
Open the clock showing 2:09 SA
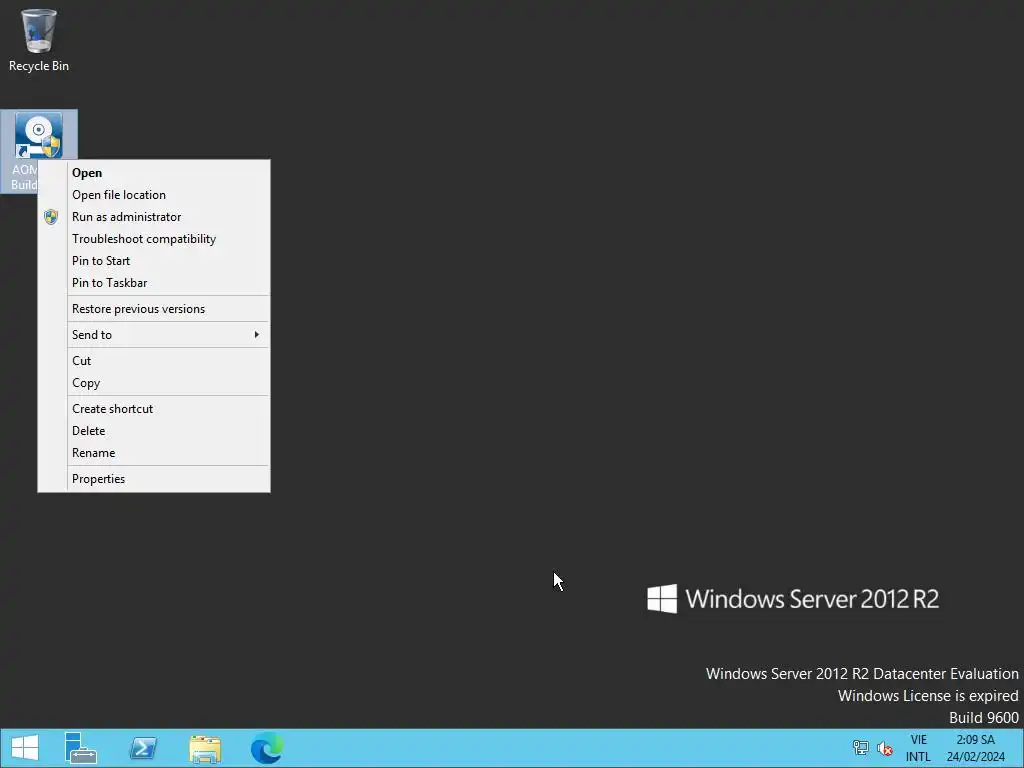click(x=976, y=748)
